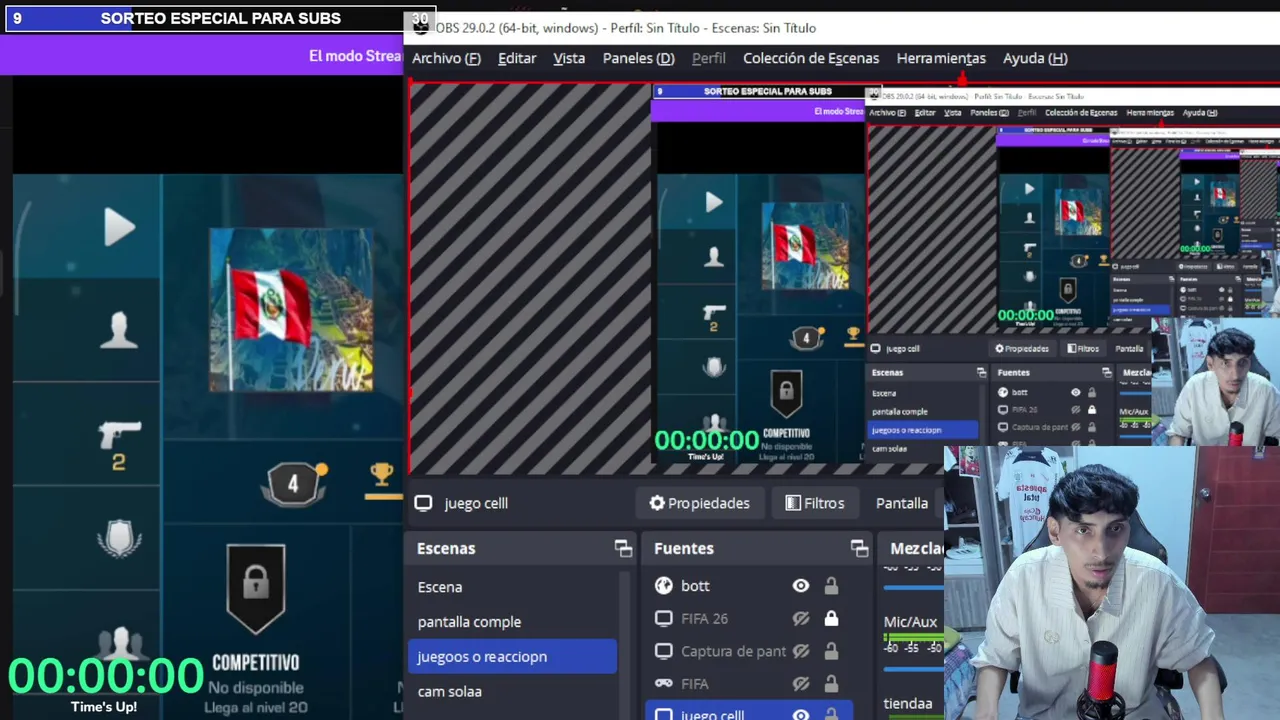Image resolution: width=1280 pixels, height=720 pixels.
Task: Click the Mic/Aux mixer label
Action: pos(910,622)
